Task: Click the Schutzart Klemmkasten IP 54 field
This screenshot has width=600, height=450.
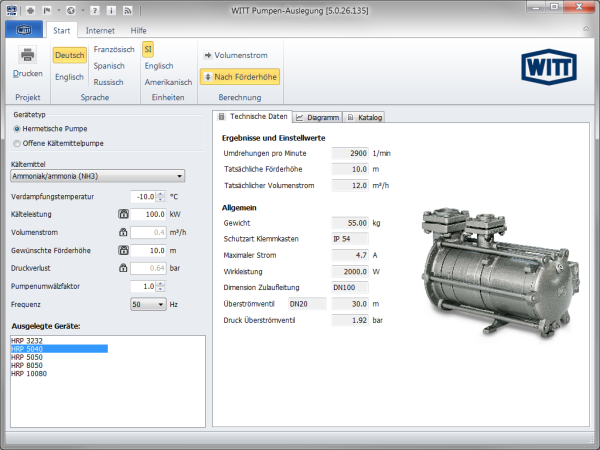Action: point(350,239)
